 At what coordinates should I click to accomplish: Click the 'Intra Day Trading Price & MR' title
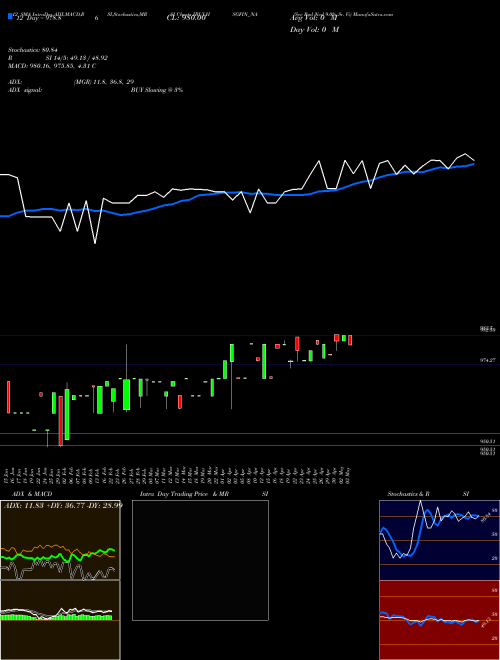[x=184, y=494]
